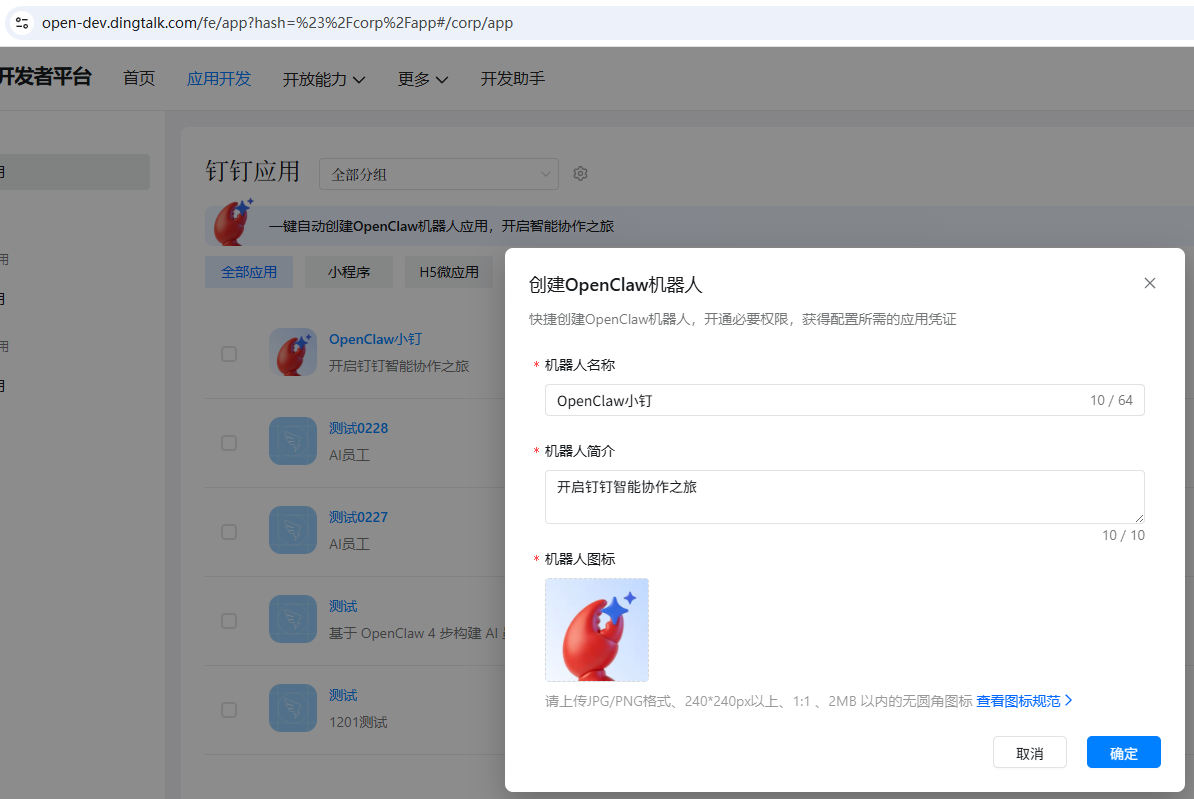Open the 测试 link above 1201测试
1194x799 pixels.
tap(343, 695)
